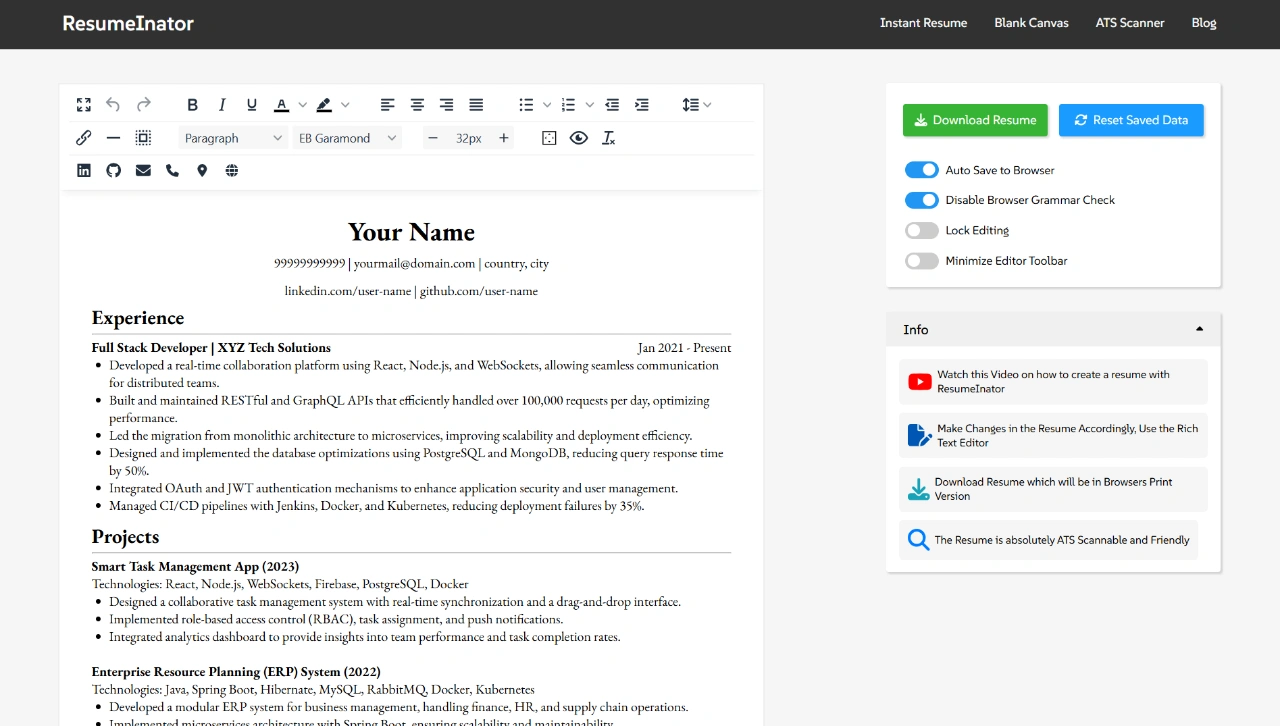Insert GitHub icon into resume
Viewport: 1280px width, 726px height.
pos(113,171)
